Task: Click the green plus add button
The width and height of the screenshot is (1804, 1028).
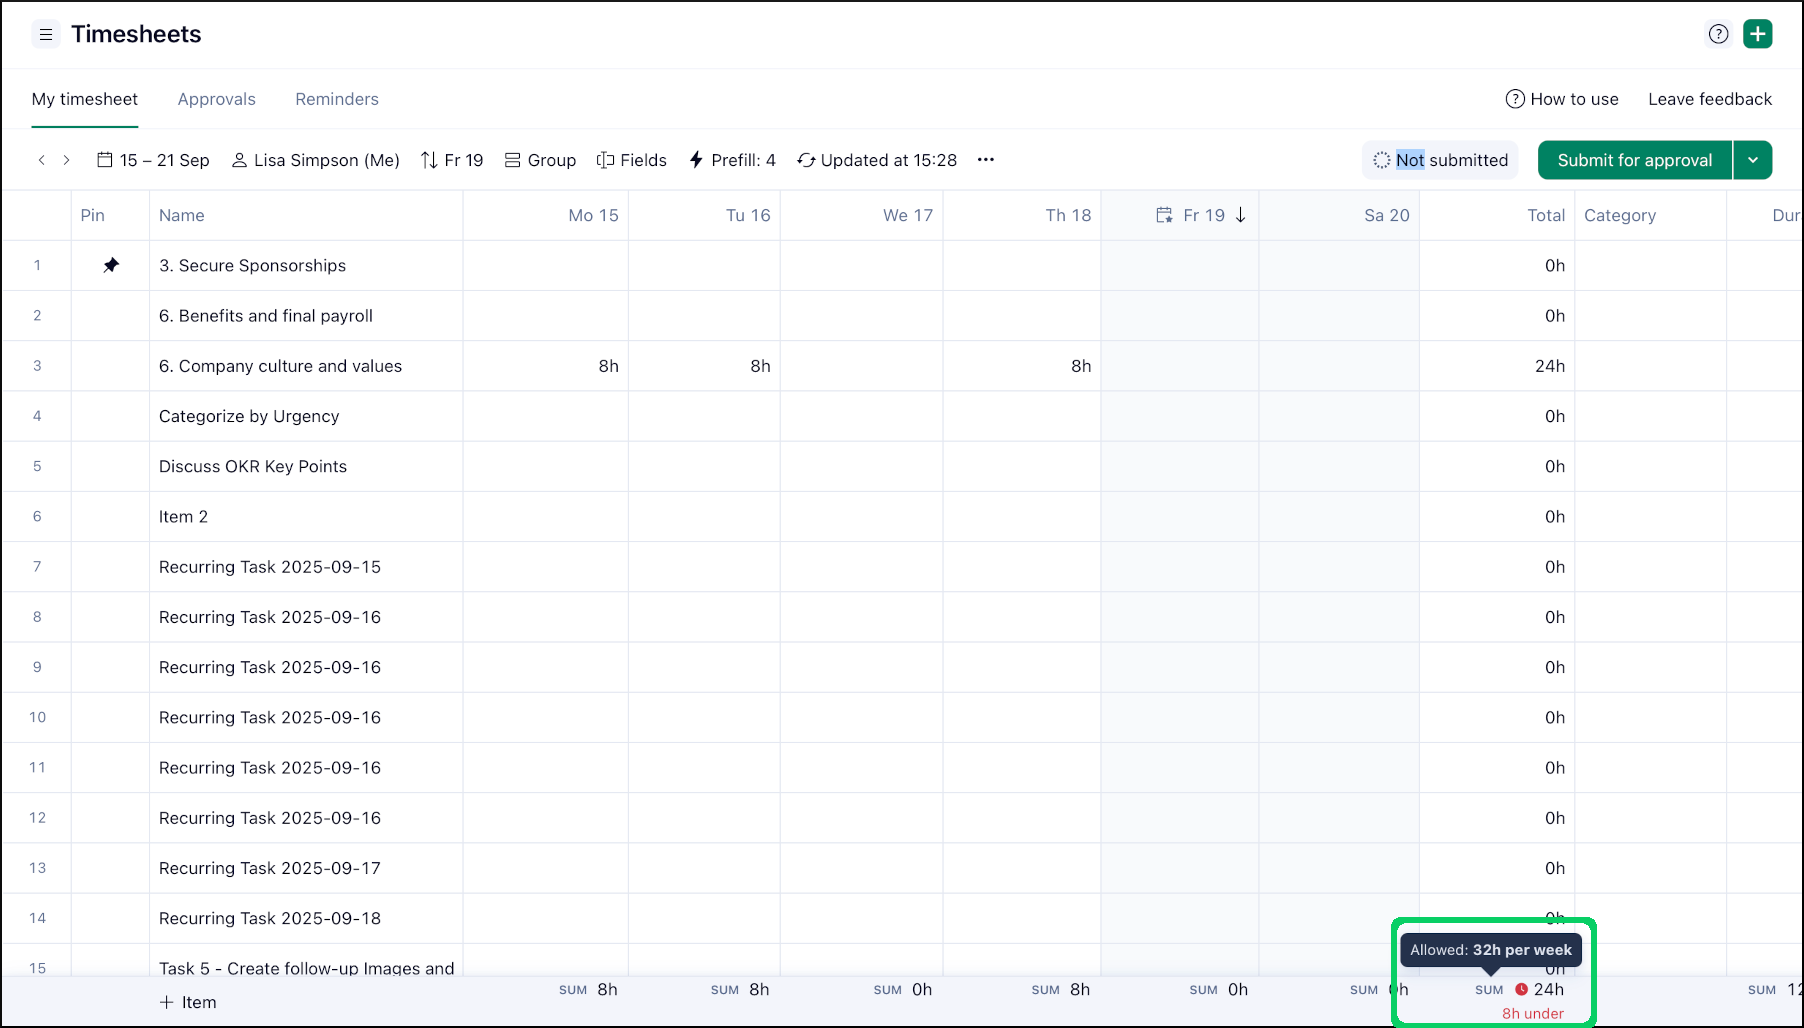Action: [1757, 34]
